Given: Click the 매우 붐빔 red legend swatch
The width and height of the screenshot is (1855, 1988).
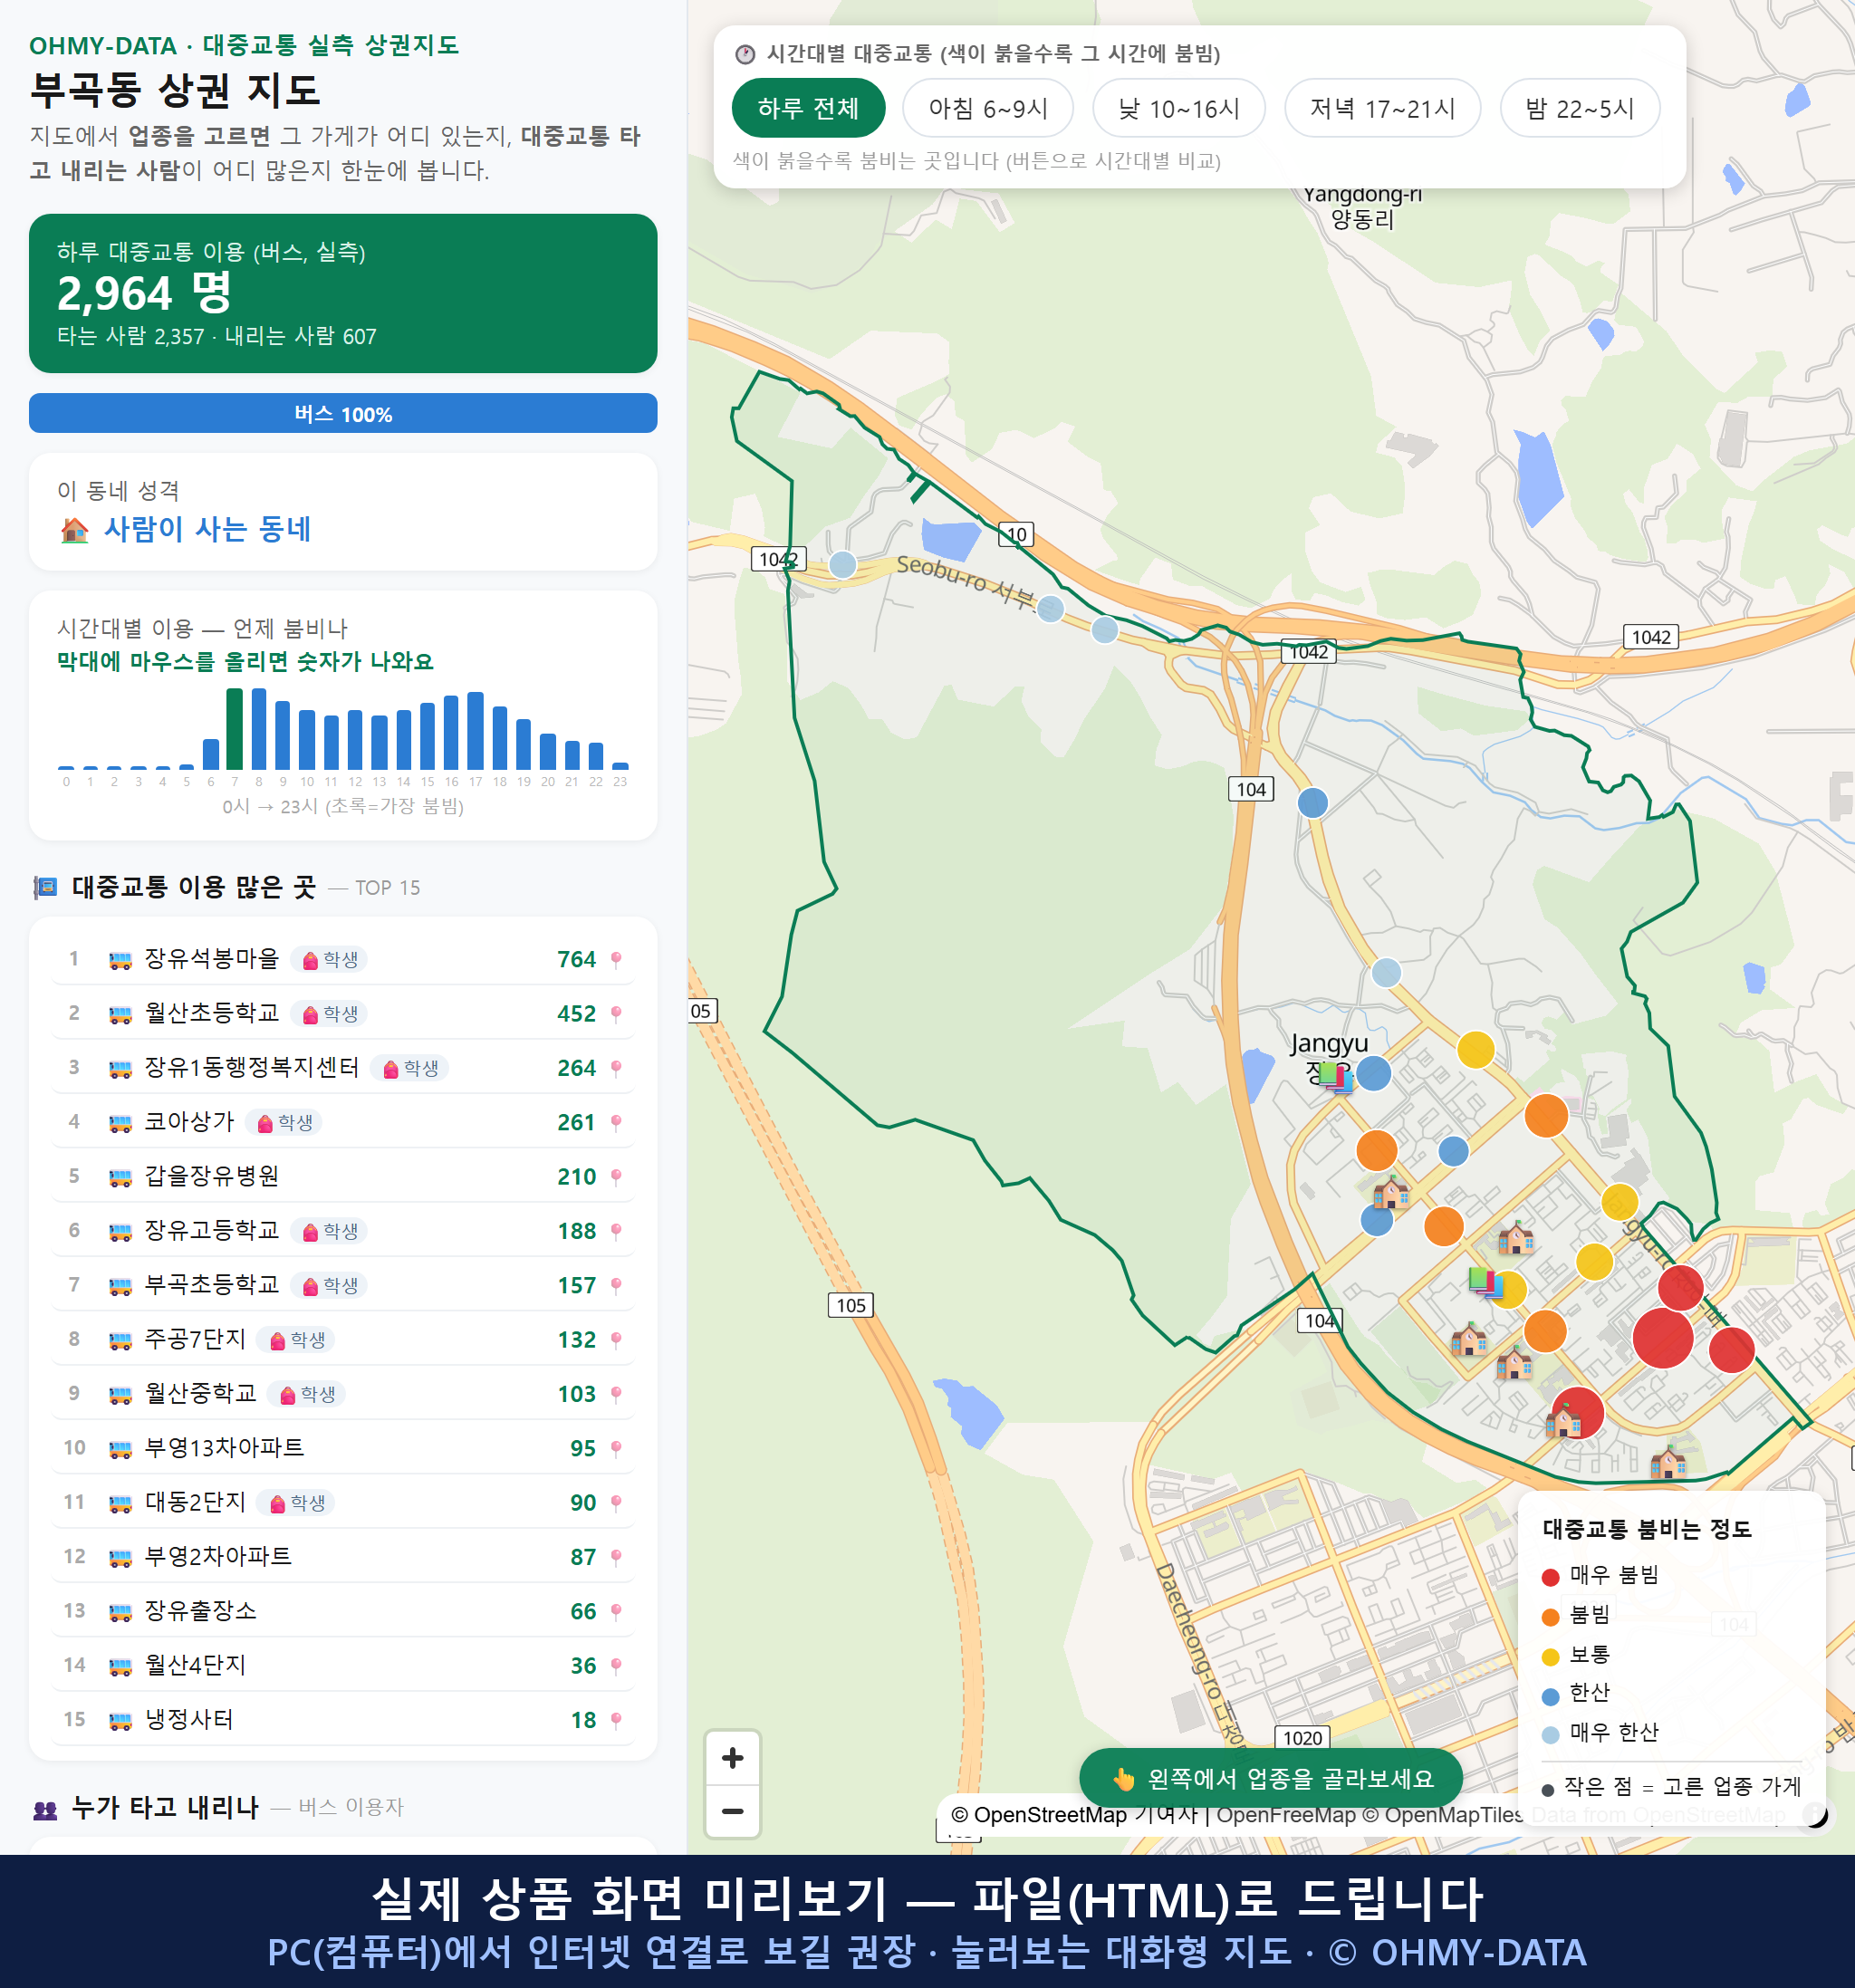Looking at the screenshot, I should click(1551, 1577).
